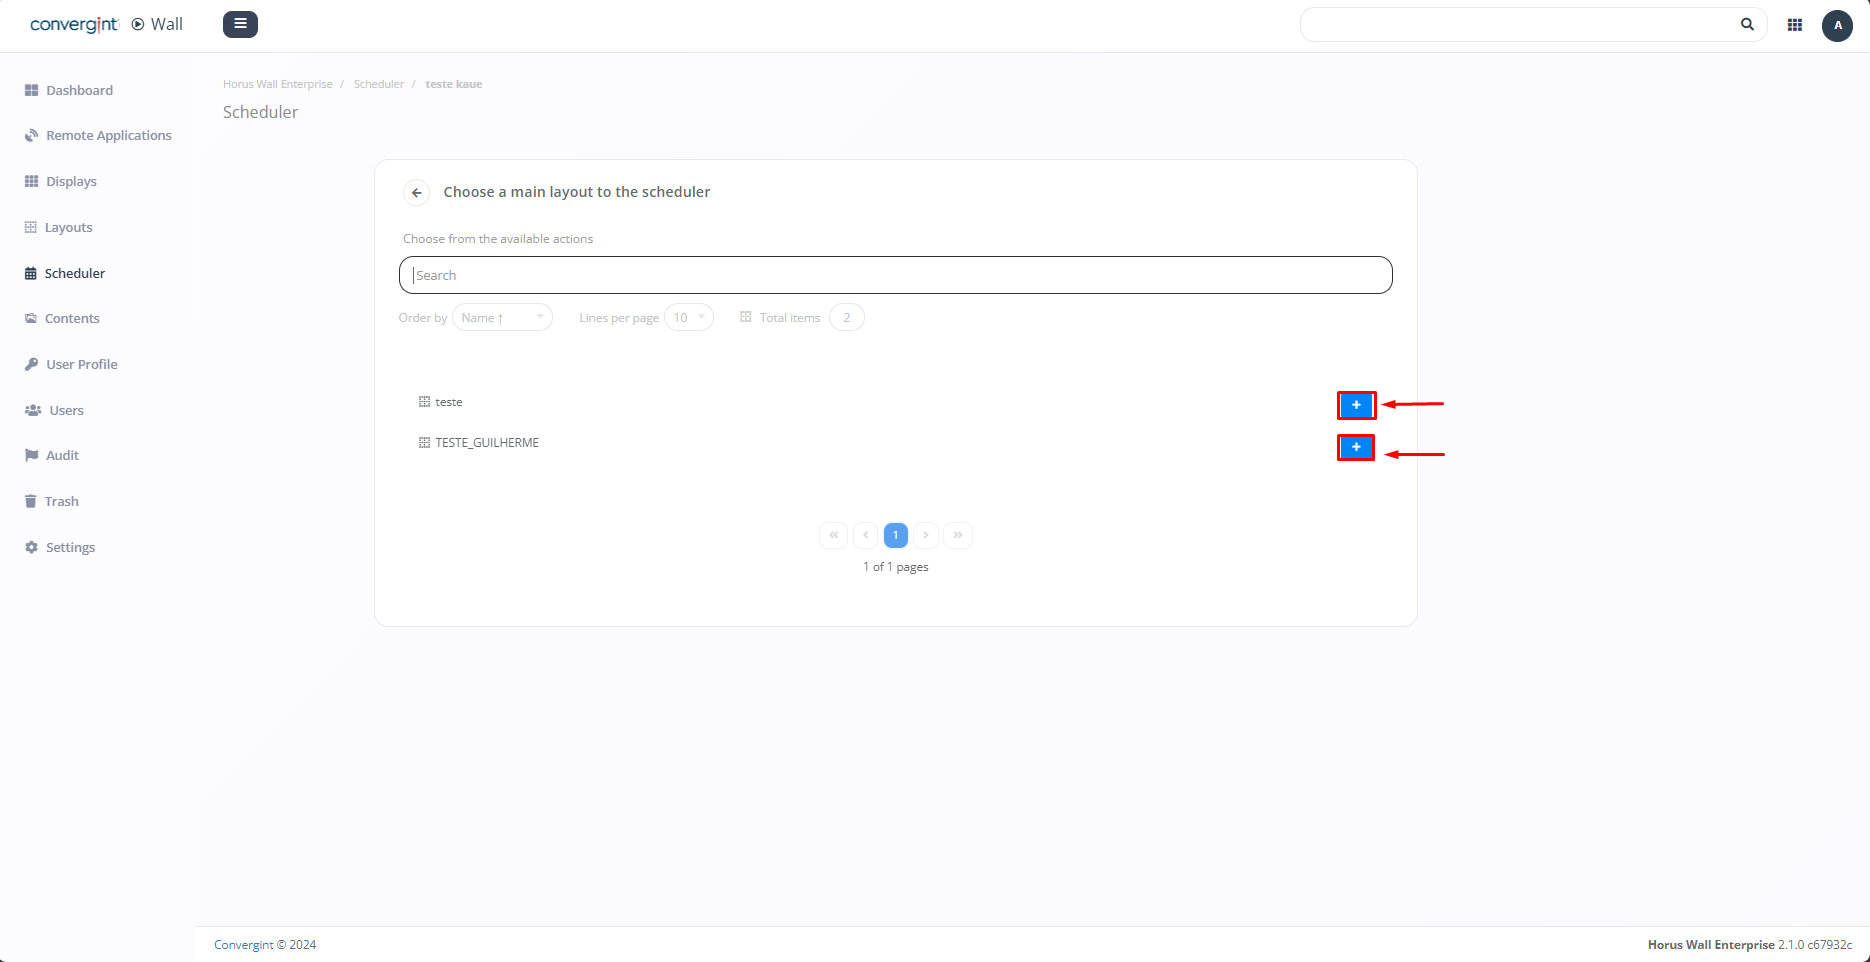Add the TESTE_GUILHERME layout with plus button
1870x962 pixels.
[1356, 447]
